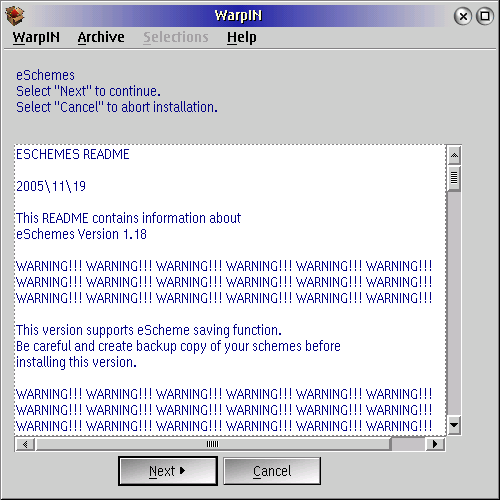The width and height of the screenshot is (500, 500).
Task: Continue installation with the Next button
Action: [x=168, y=471]
